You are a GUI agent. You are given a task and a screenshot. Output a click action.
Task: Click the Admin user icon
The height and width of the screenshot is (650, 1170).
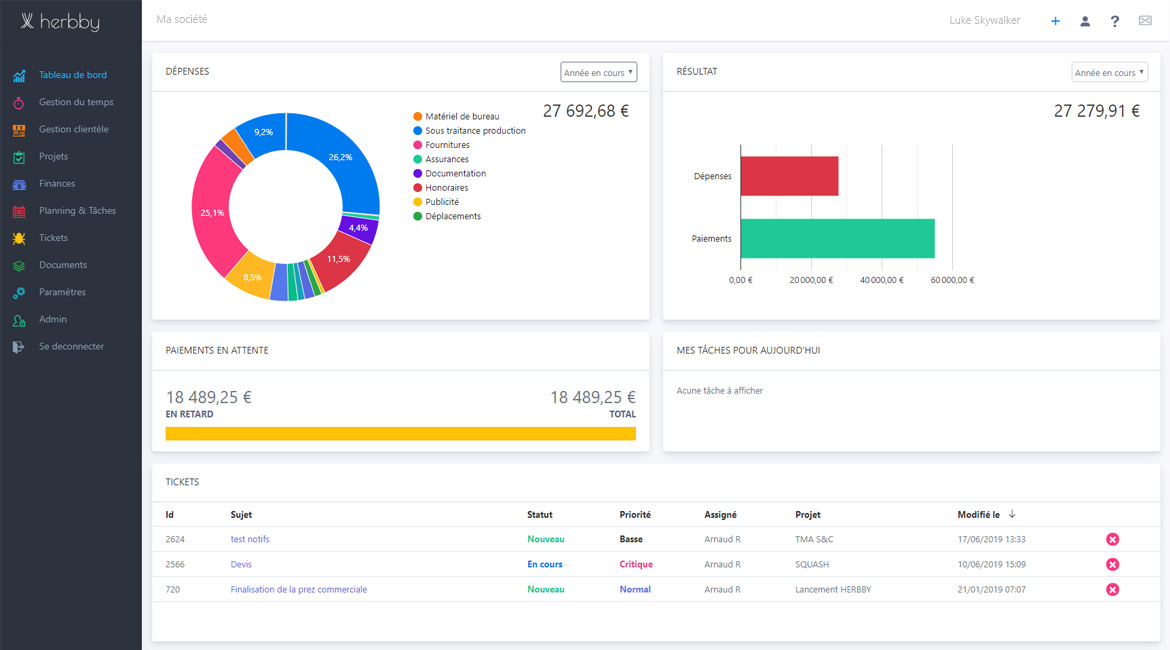coord(19,320)
